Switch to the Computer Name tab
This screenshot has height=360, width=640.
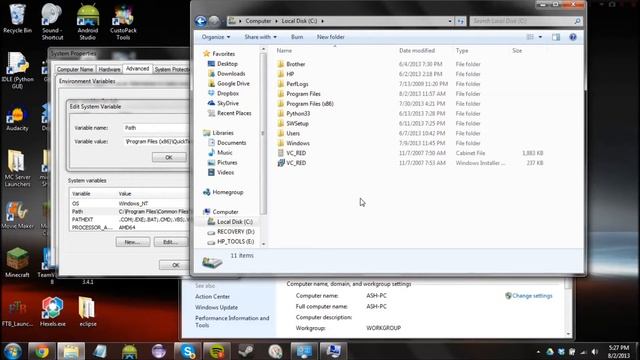(75, 69)
